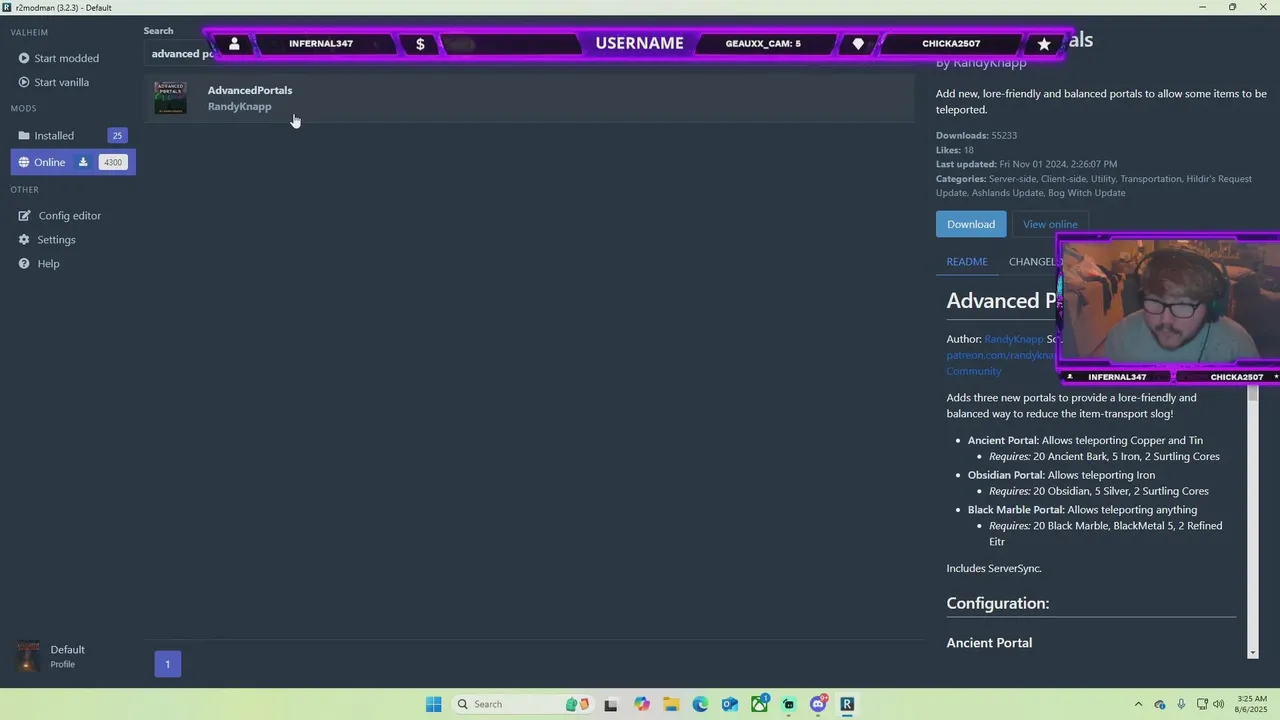Screen dimensions: 1280x720
Task: Open the RandyKnapp author link in README
Action: [1013, 339]
